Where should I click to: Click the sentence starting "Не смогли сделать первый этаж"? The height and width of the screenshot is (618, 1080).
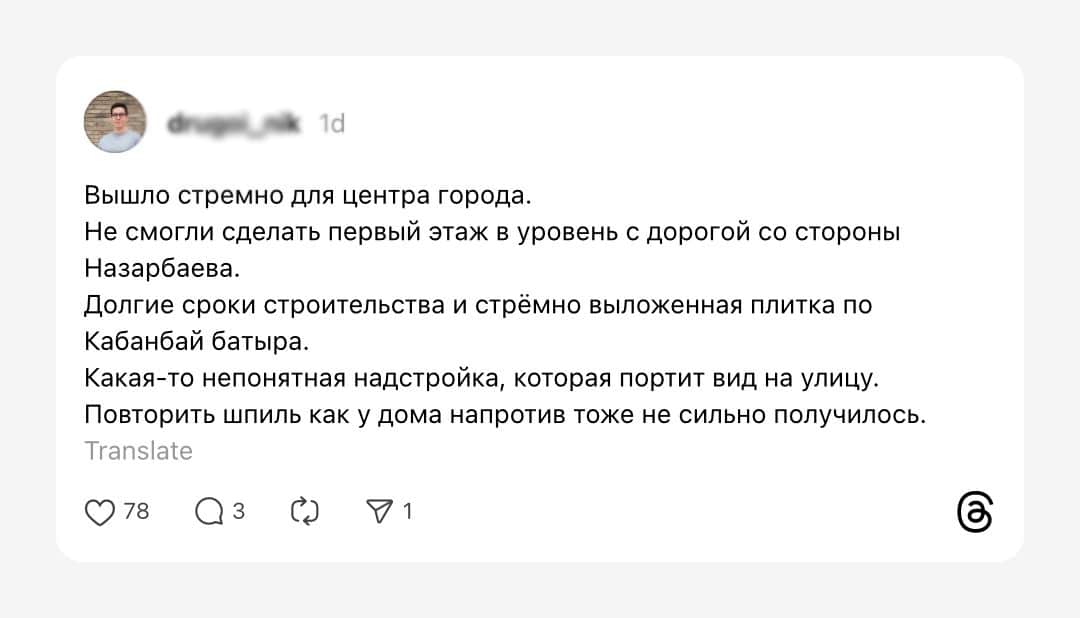[x=492, y=232]
